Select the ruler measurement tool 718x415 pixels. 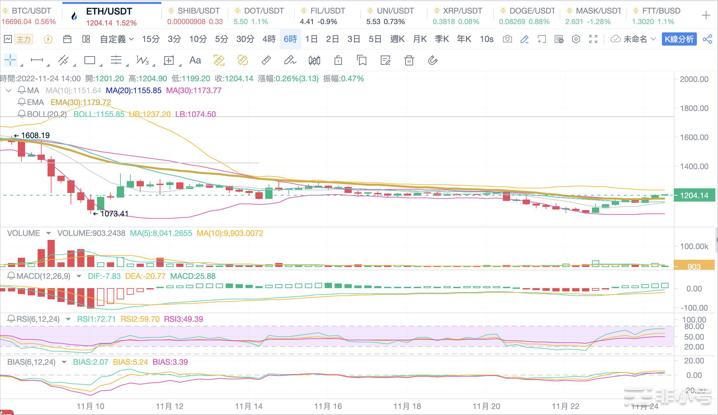pos(266,60)
